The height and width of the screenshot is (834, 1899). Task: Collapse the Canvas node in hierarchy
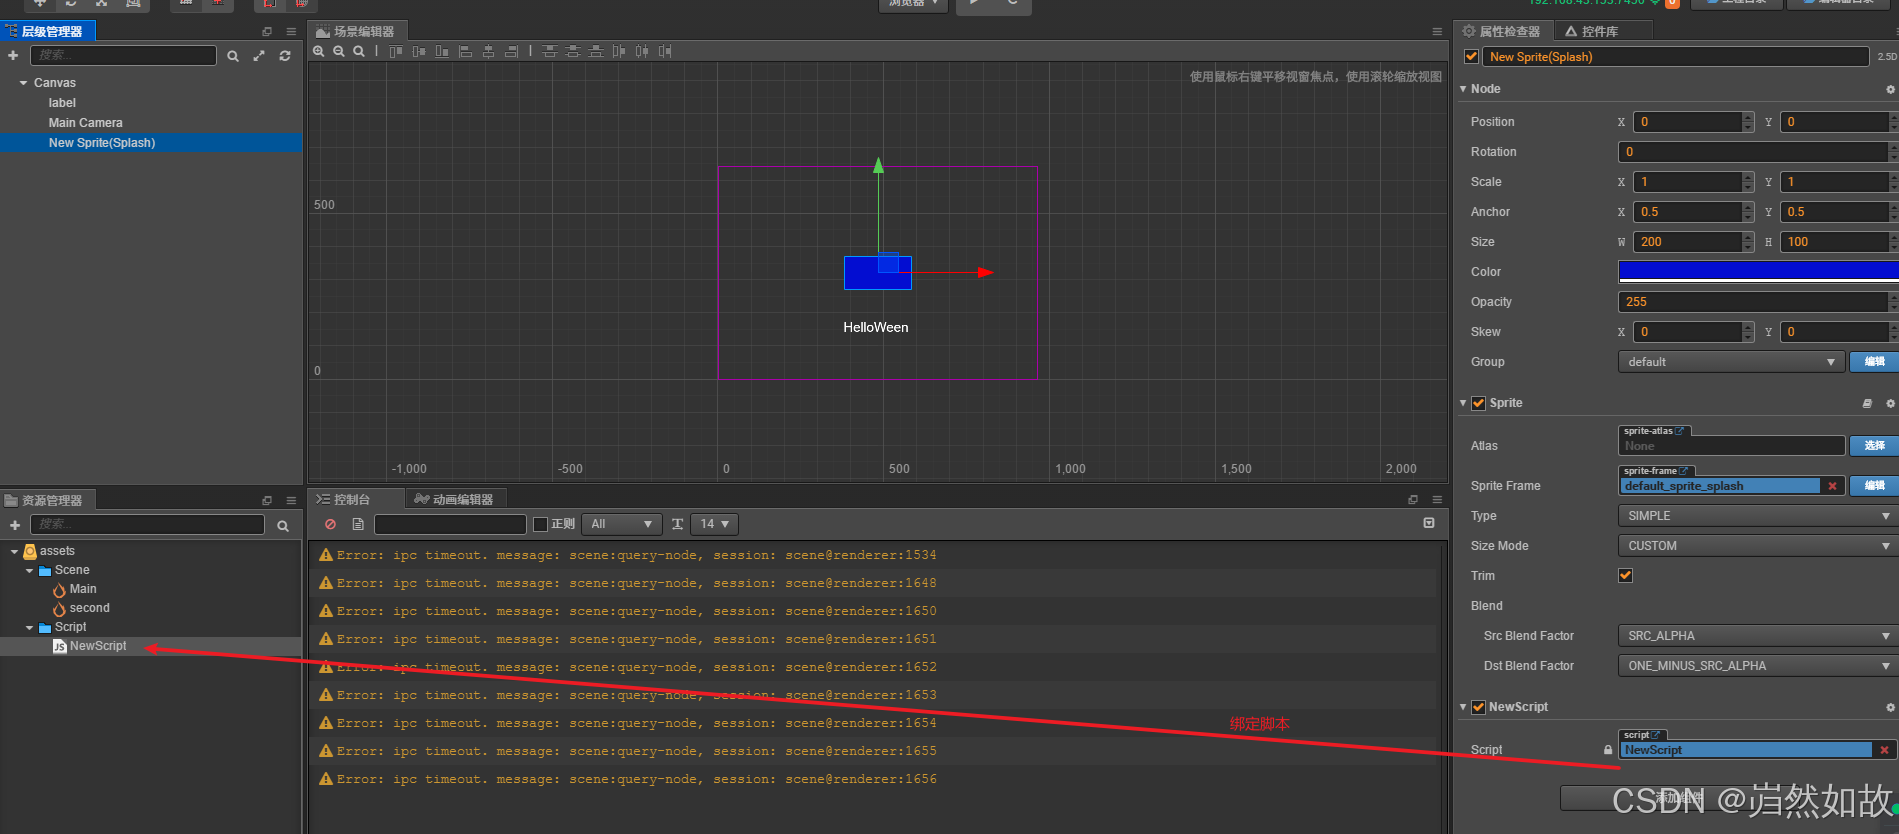pos(23,83)
